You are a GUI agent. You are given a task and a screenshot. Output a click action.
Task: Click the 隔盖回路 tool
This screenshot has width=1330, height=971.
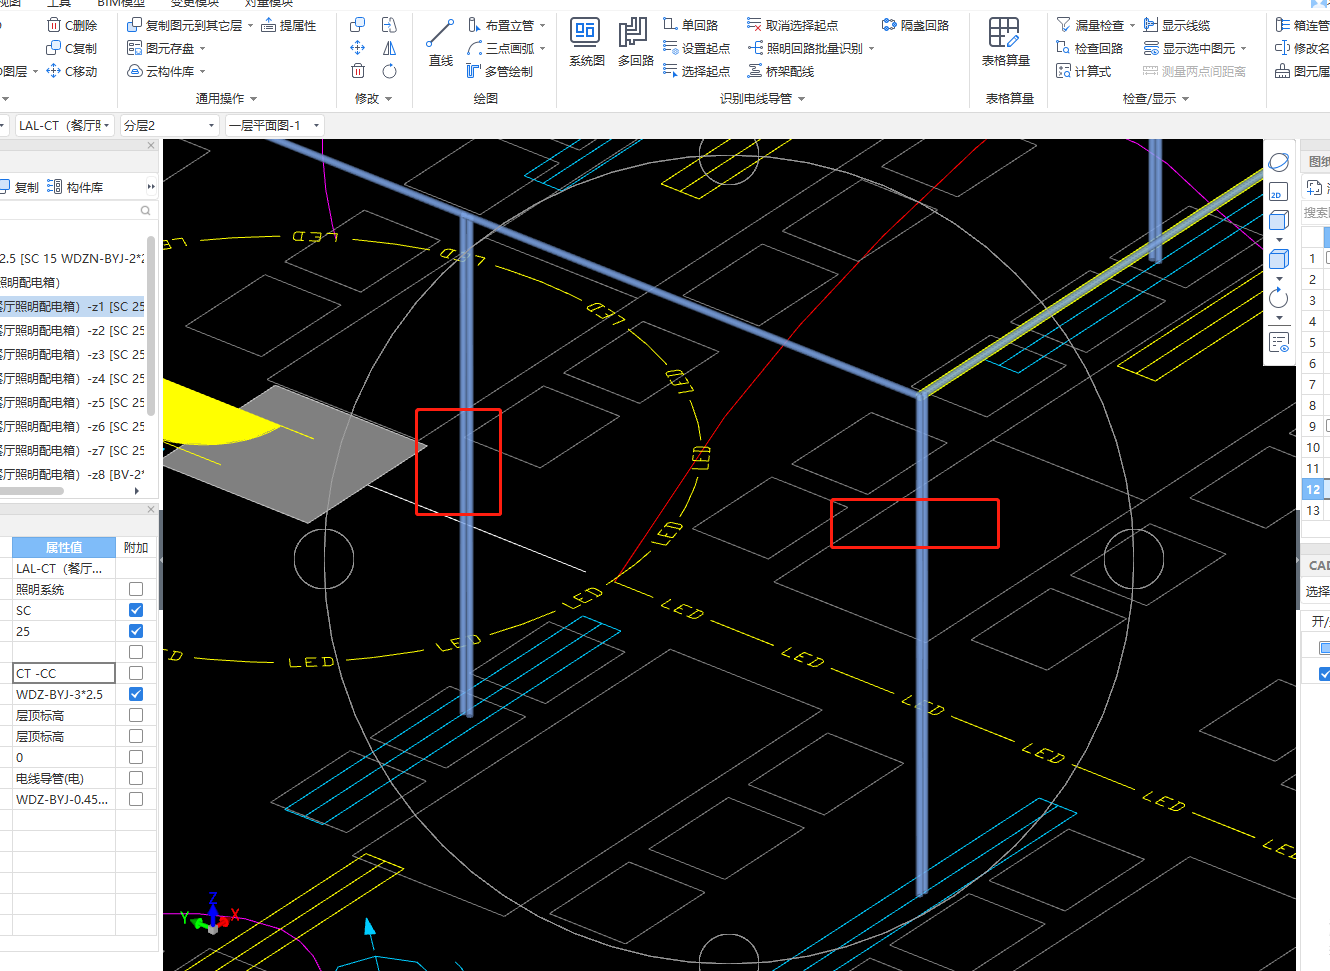(915, 25)
